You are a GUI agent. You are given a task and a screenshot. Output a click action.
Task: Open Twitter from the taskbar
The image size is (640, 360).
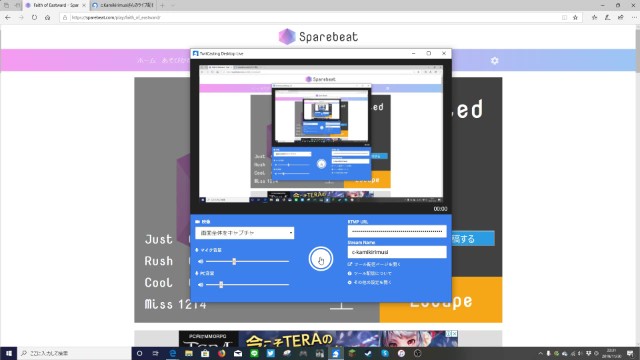(x=271, y=353)
